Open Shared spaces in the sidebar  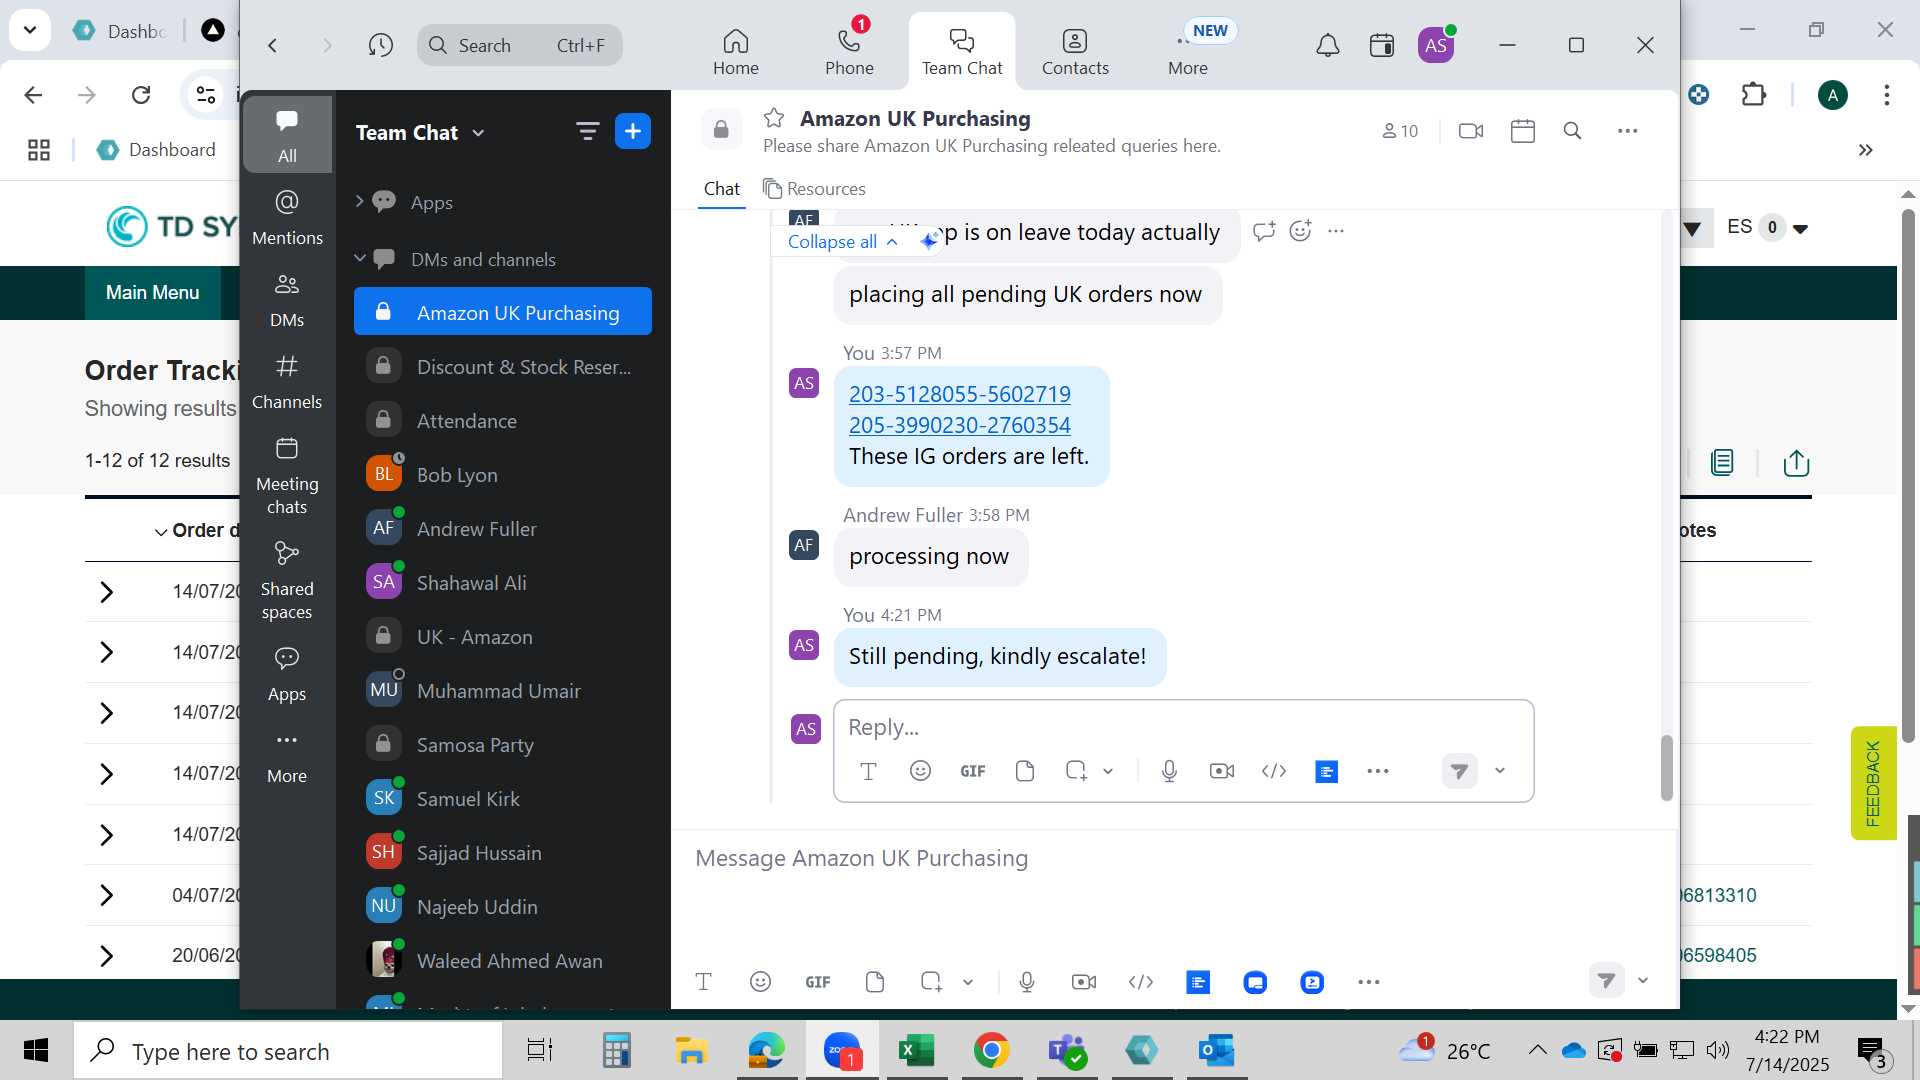click(287, 581)
